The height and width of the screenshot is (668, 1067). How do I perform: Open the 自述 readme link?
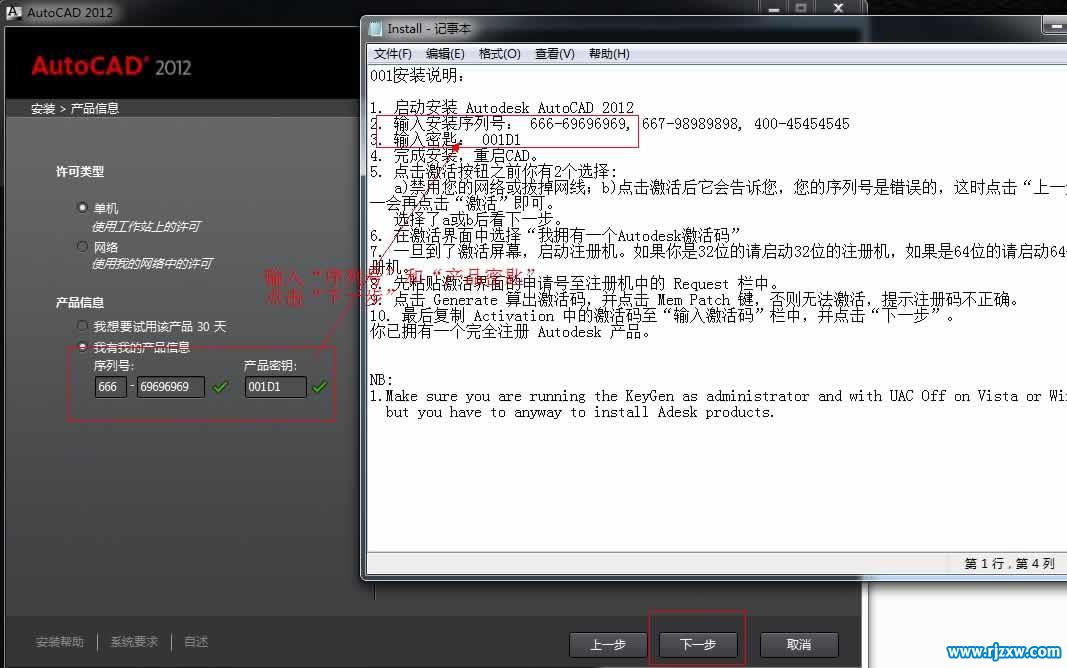click(196, 641)
